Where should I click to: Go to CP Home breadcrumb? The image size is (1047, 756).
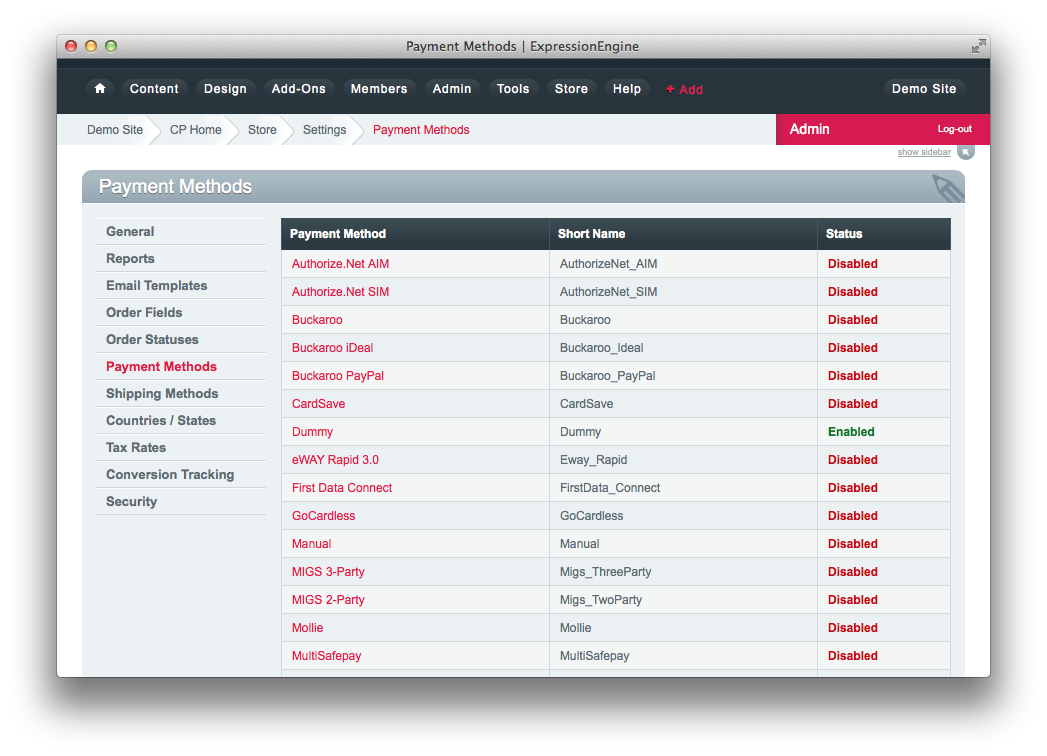[x=196, y=130]
